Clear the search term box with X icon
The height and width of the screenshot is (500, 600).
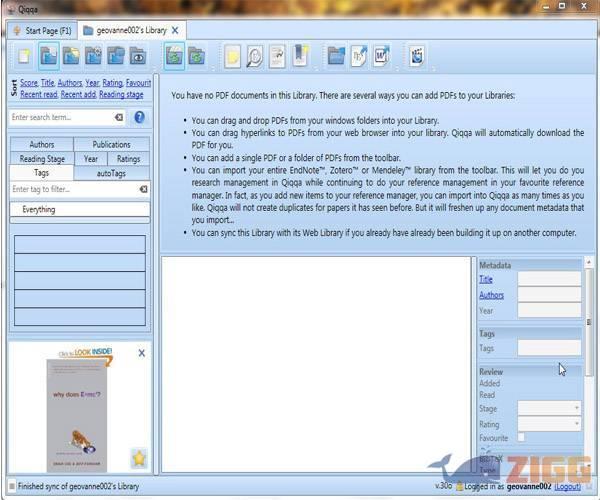(119, 117)
